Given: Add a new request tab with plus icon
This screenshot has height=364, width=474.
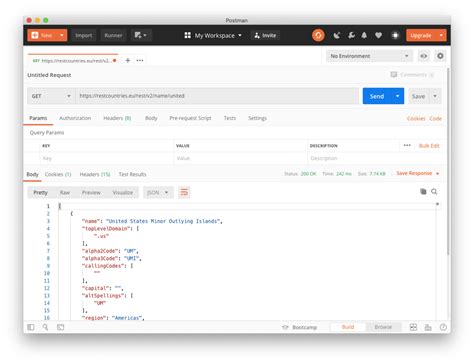Looking at the screenshot, I should point(128,60).
